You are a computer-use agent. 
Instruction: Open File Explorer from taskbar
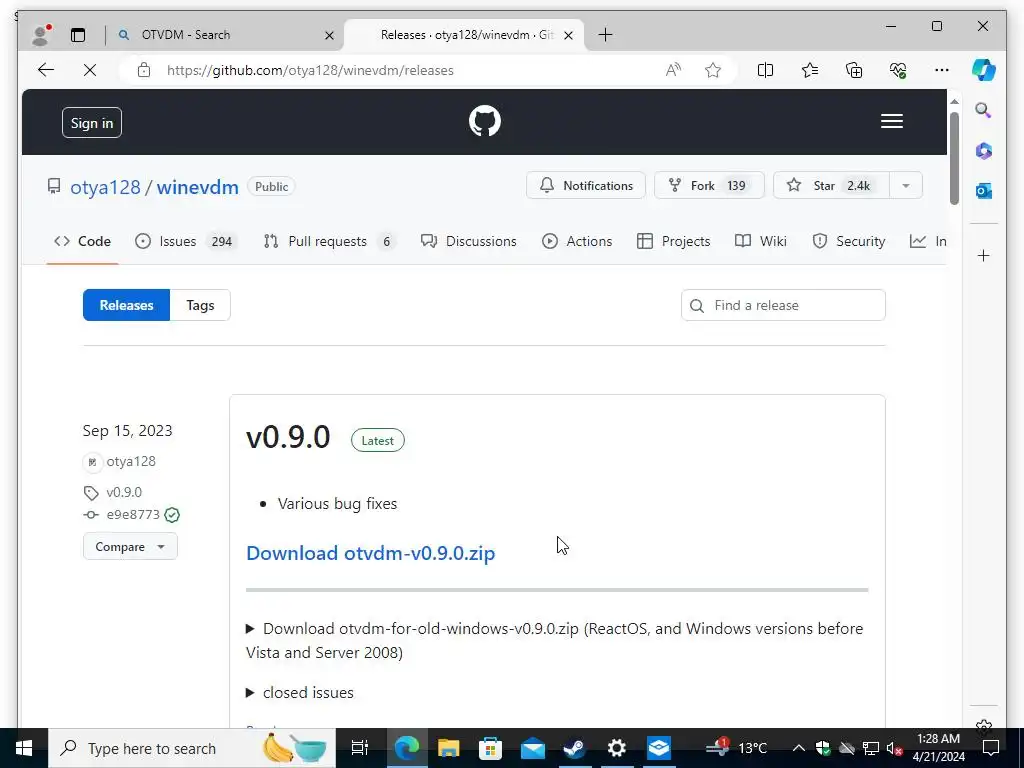[x=449, y=748]
